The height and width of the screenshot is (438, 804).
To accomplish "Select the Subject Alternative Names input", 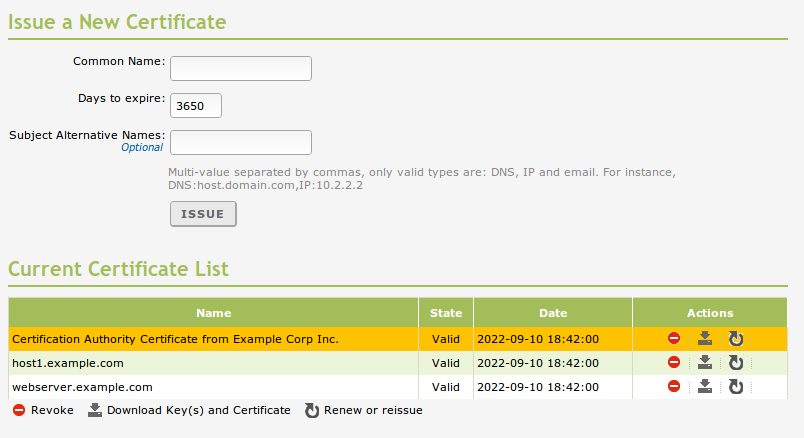I will pos(241,142).
